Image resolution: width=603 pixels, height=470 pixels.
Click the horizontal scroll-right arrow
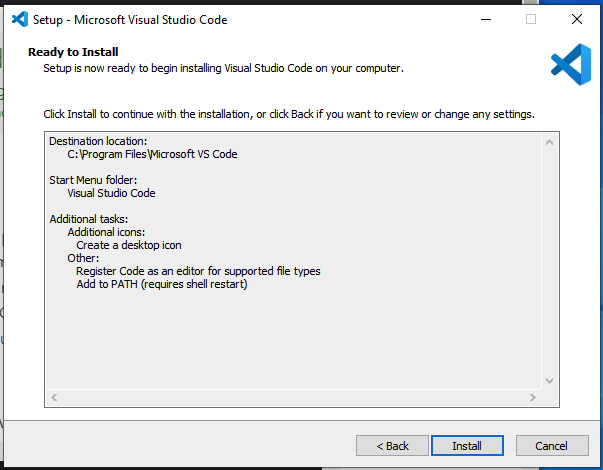pos(533,397)
